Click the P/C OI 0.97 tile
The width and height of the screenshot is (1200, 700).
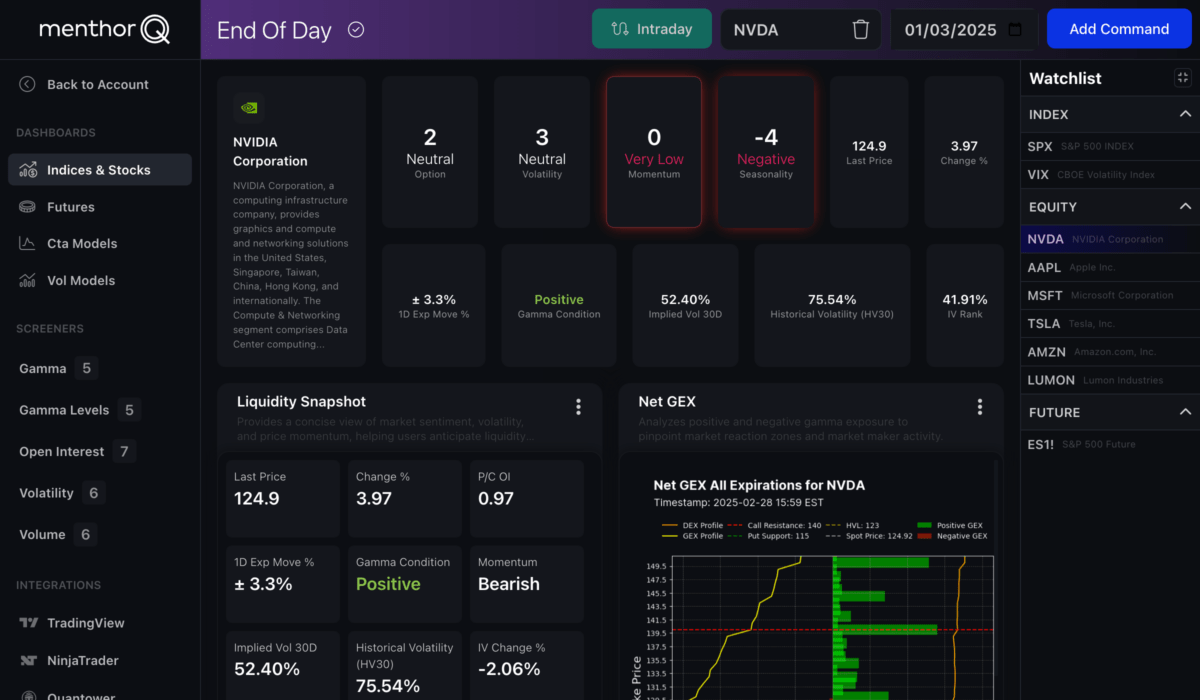[525, 499]
